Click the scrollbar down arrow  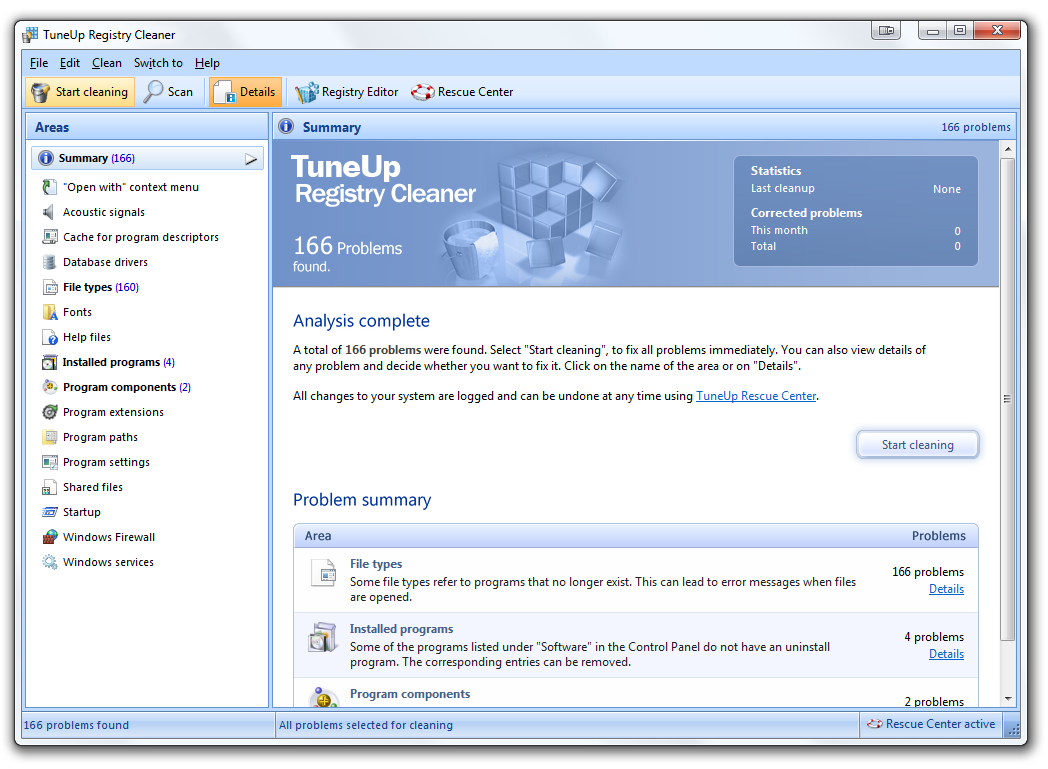coord(1008,699)
